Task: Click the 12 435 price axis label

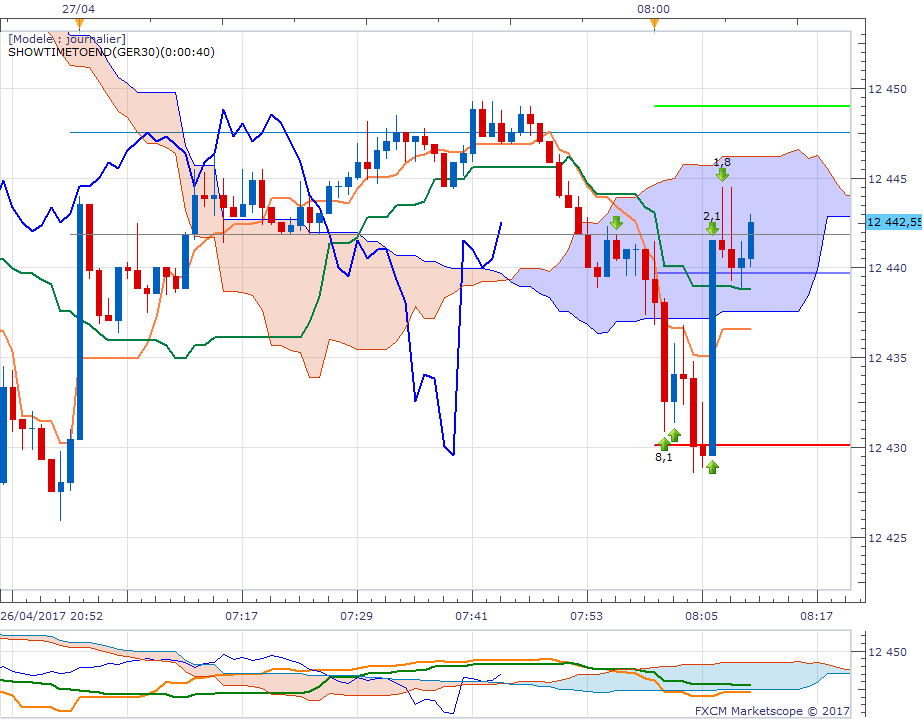Action: [x=887, y=358]
